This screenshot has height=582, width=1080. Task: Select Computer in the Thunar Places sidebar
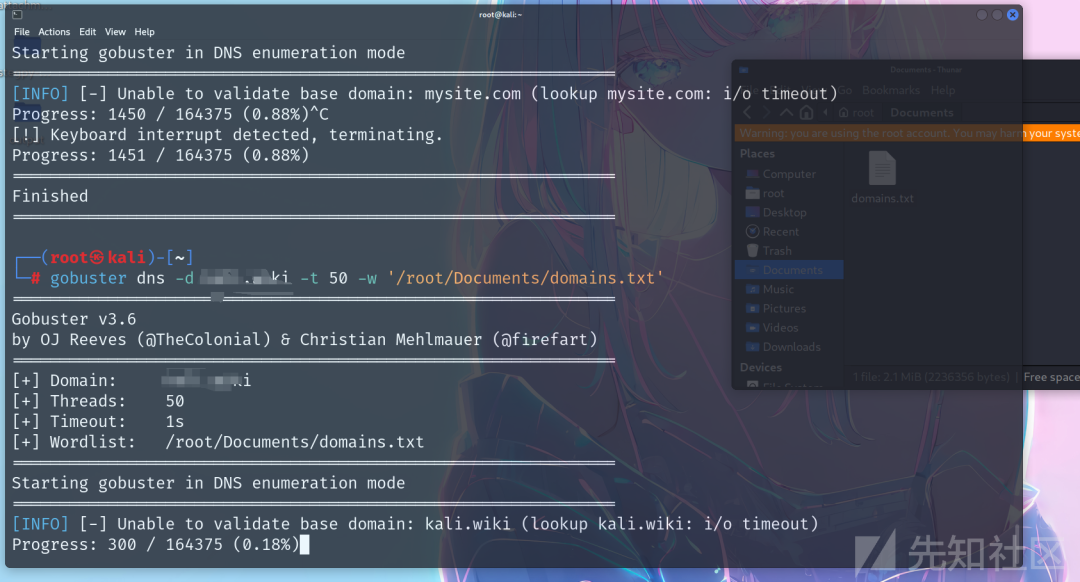(789, 174)
